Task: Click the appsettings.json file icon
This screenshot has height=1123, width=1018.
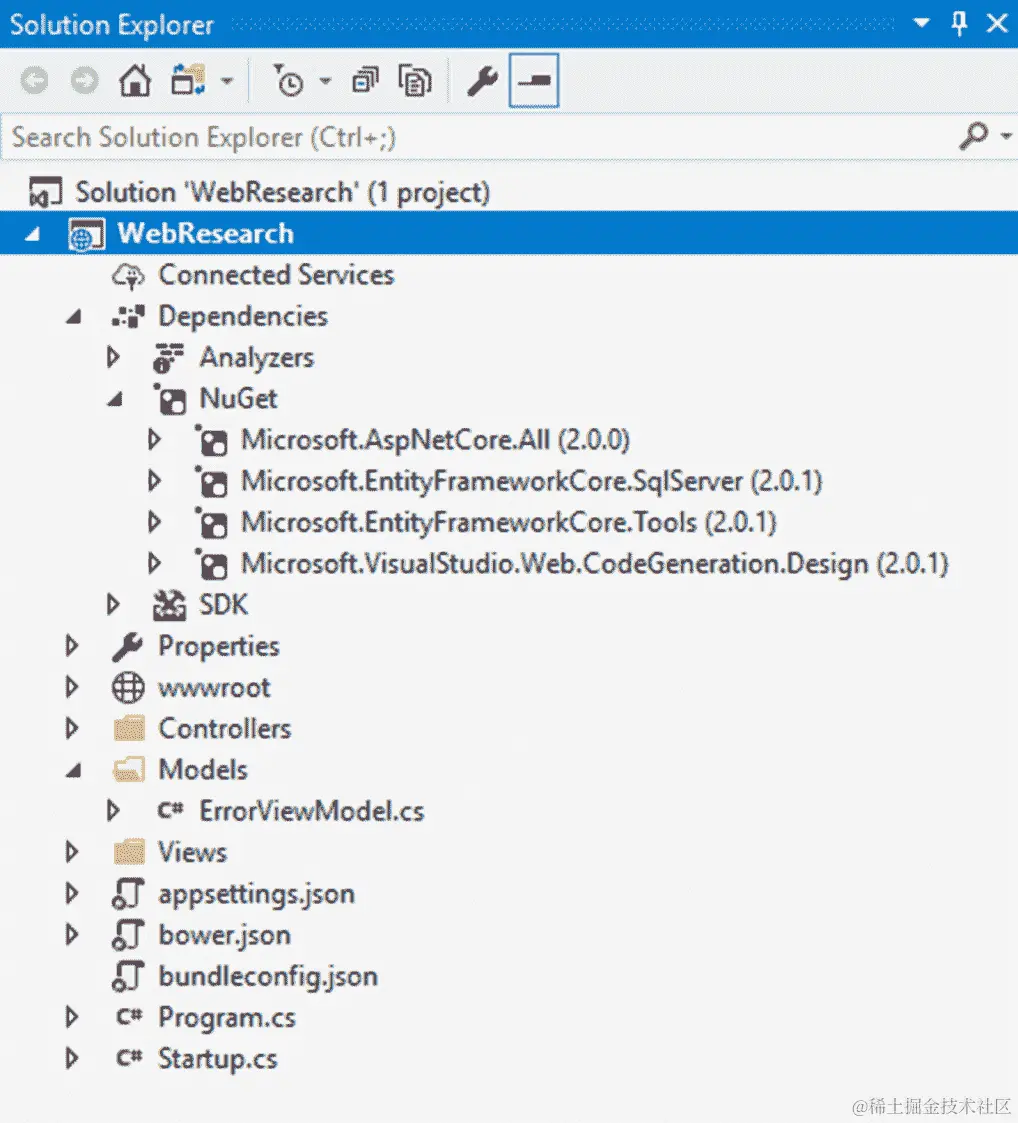Action: (128, 894)
